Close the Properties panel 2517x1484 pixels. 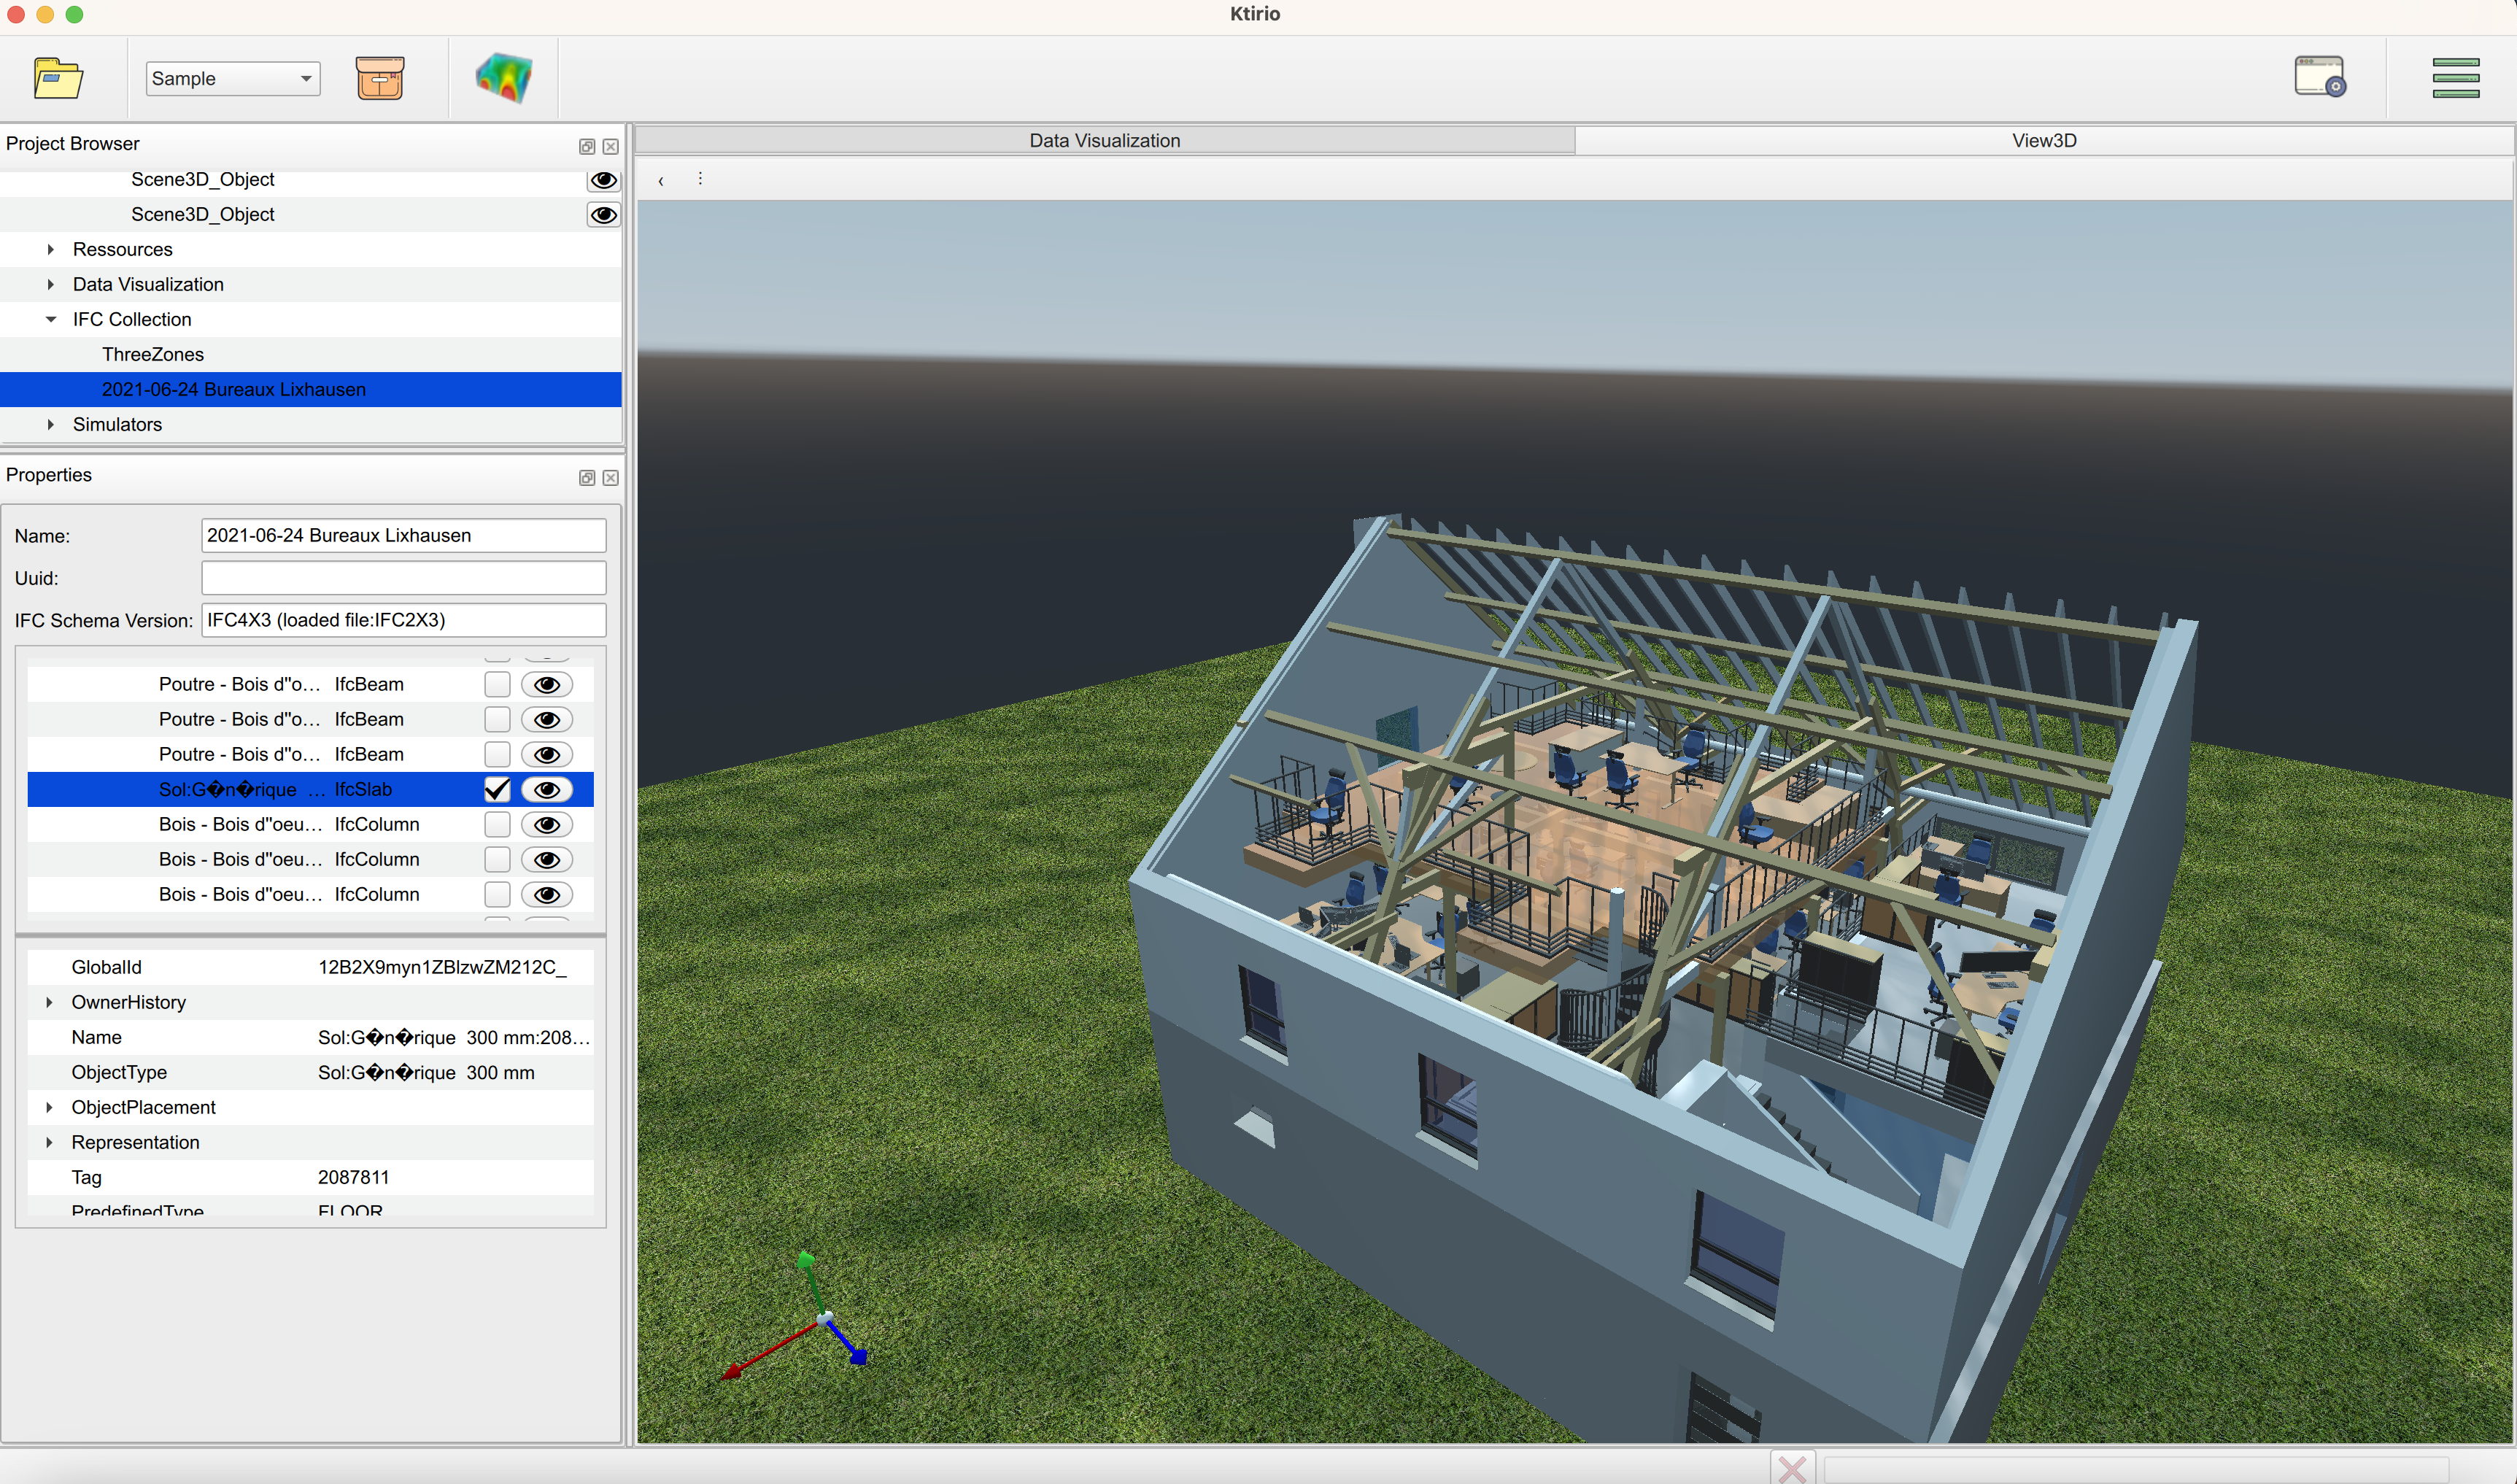click(610, 478)
